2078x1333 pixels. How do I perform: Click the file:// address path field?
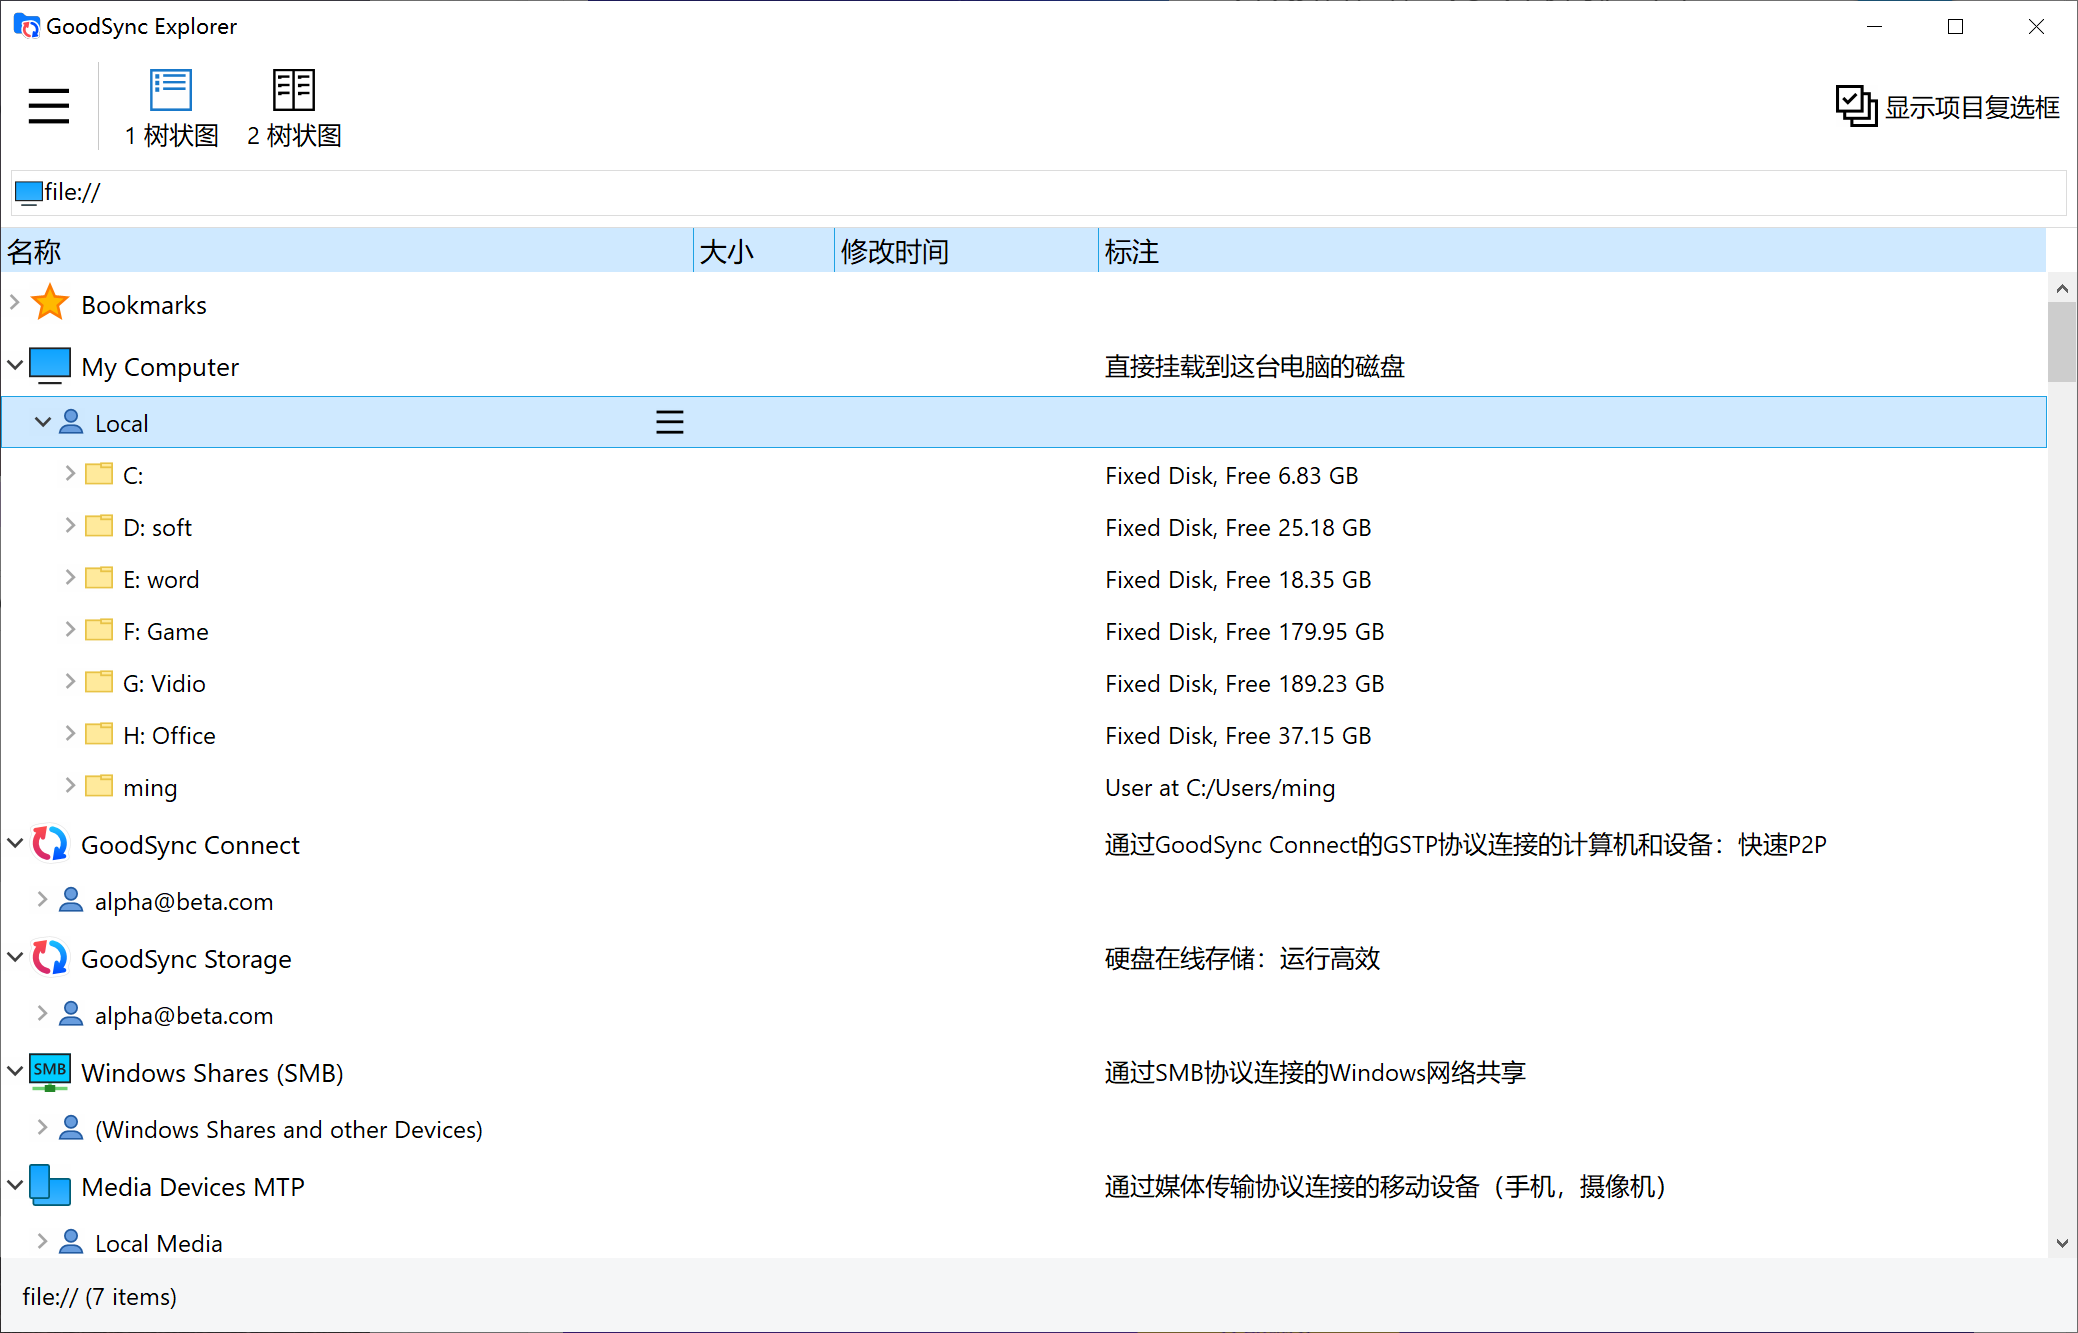click(x=1038, y=192)
